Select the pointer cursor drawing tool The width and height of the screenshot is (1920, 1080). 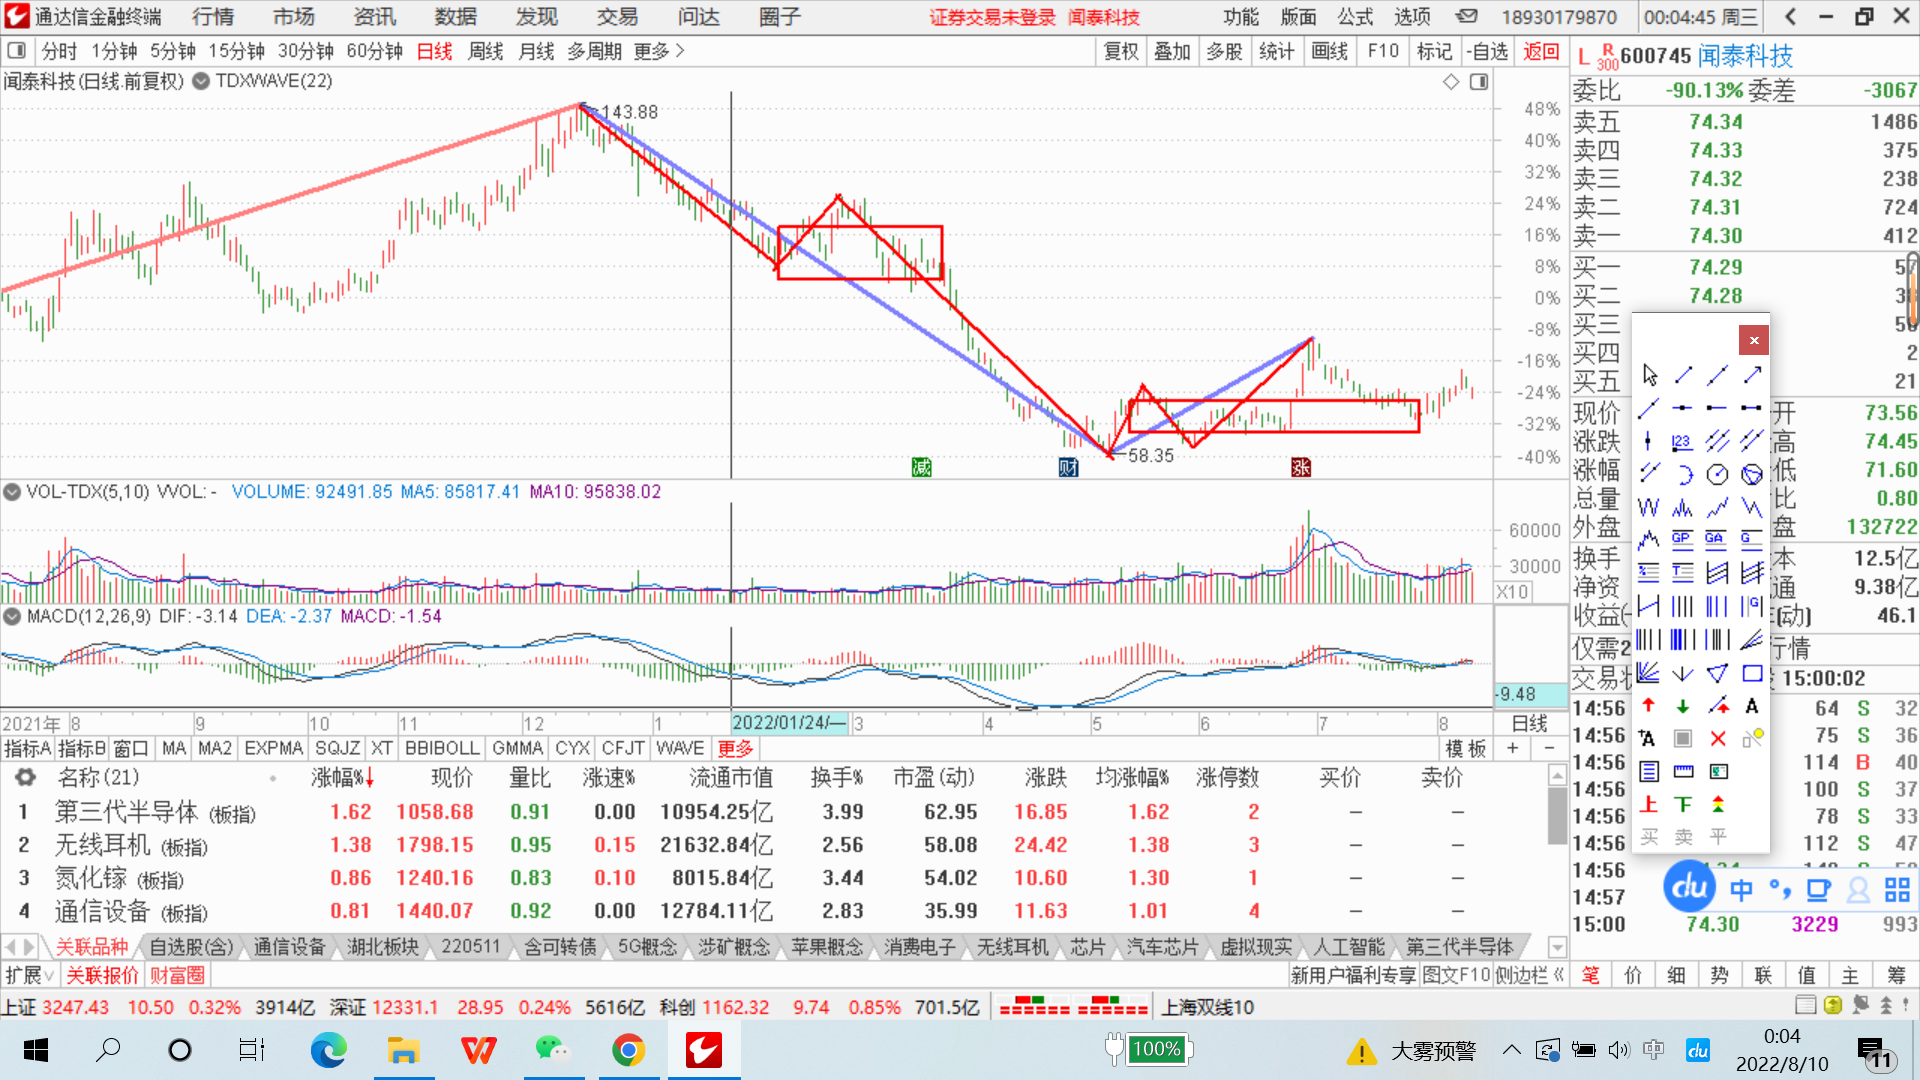pyautogui.click(x=1649, y=374)
